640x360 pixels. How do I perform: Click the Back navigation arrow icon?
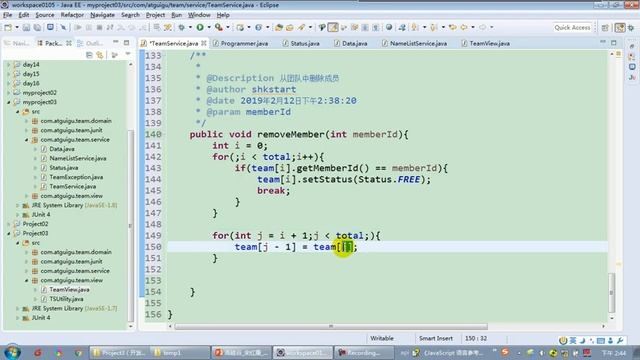pos(464,27)
